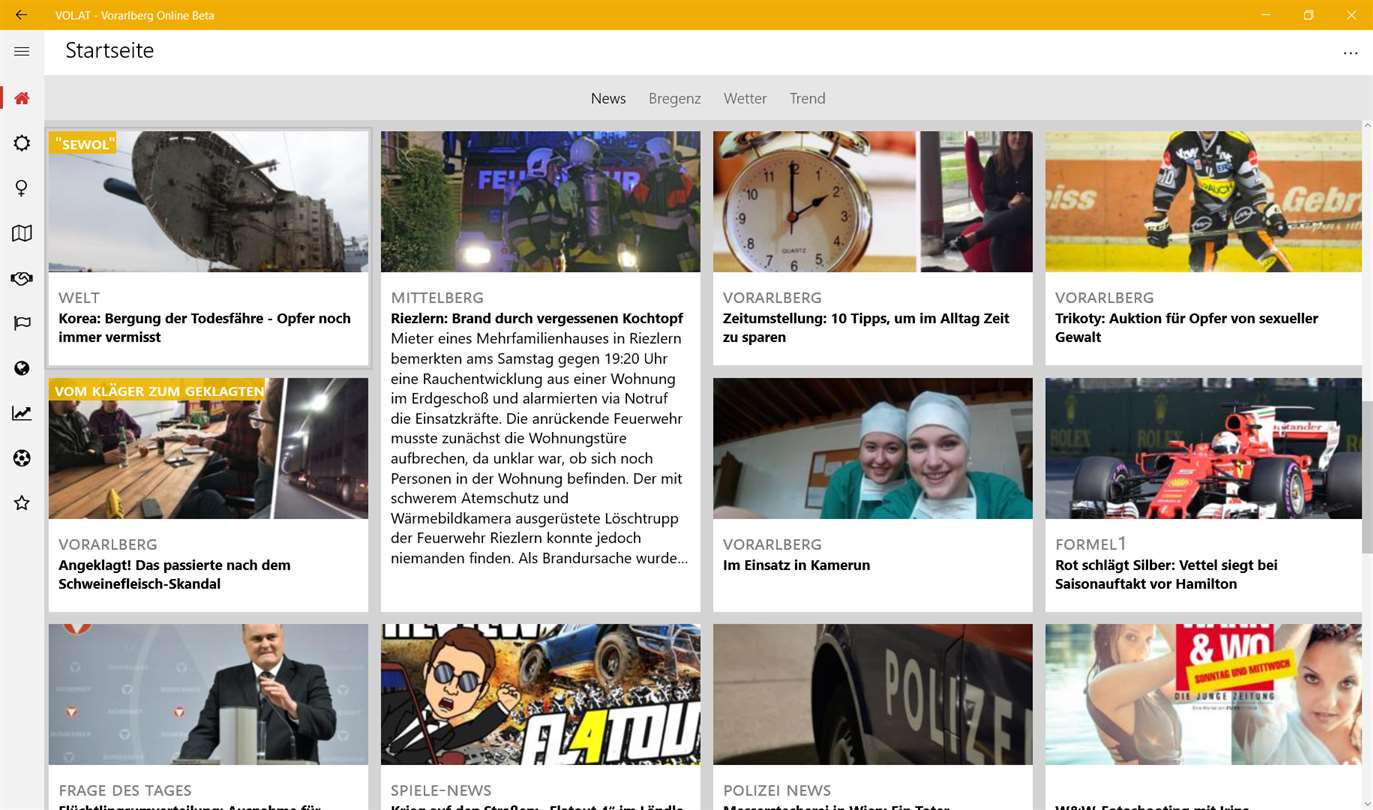This screenshot has height=810, width=1373.
Task: Go back with the title bar arrow
Action: coord(21,15)
